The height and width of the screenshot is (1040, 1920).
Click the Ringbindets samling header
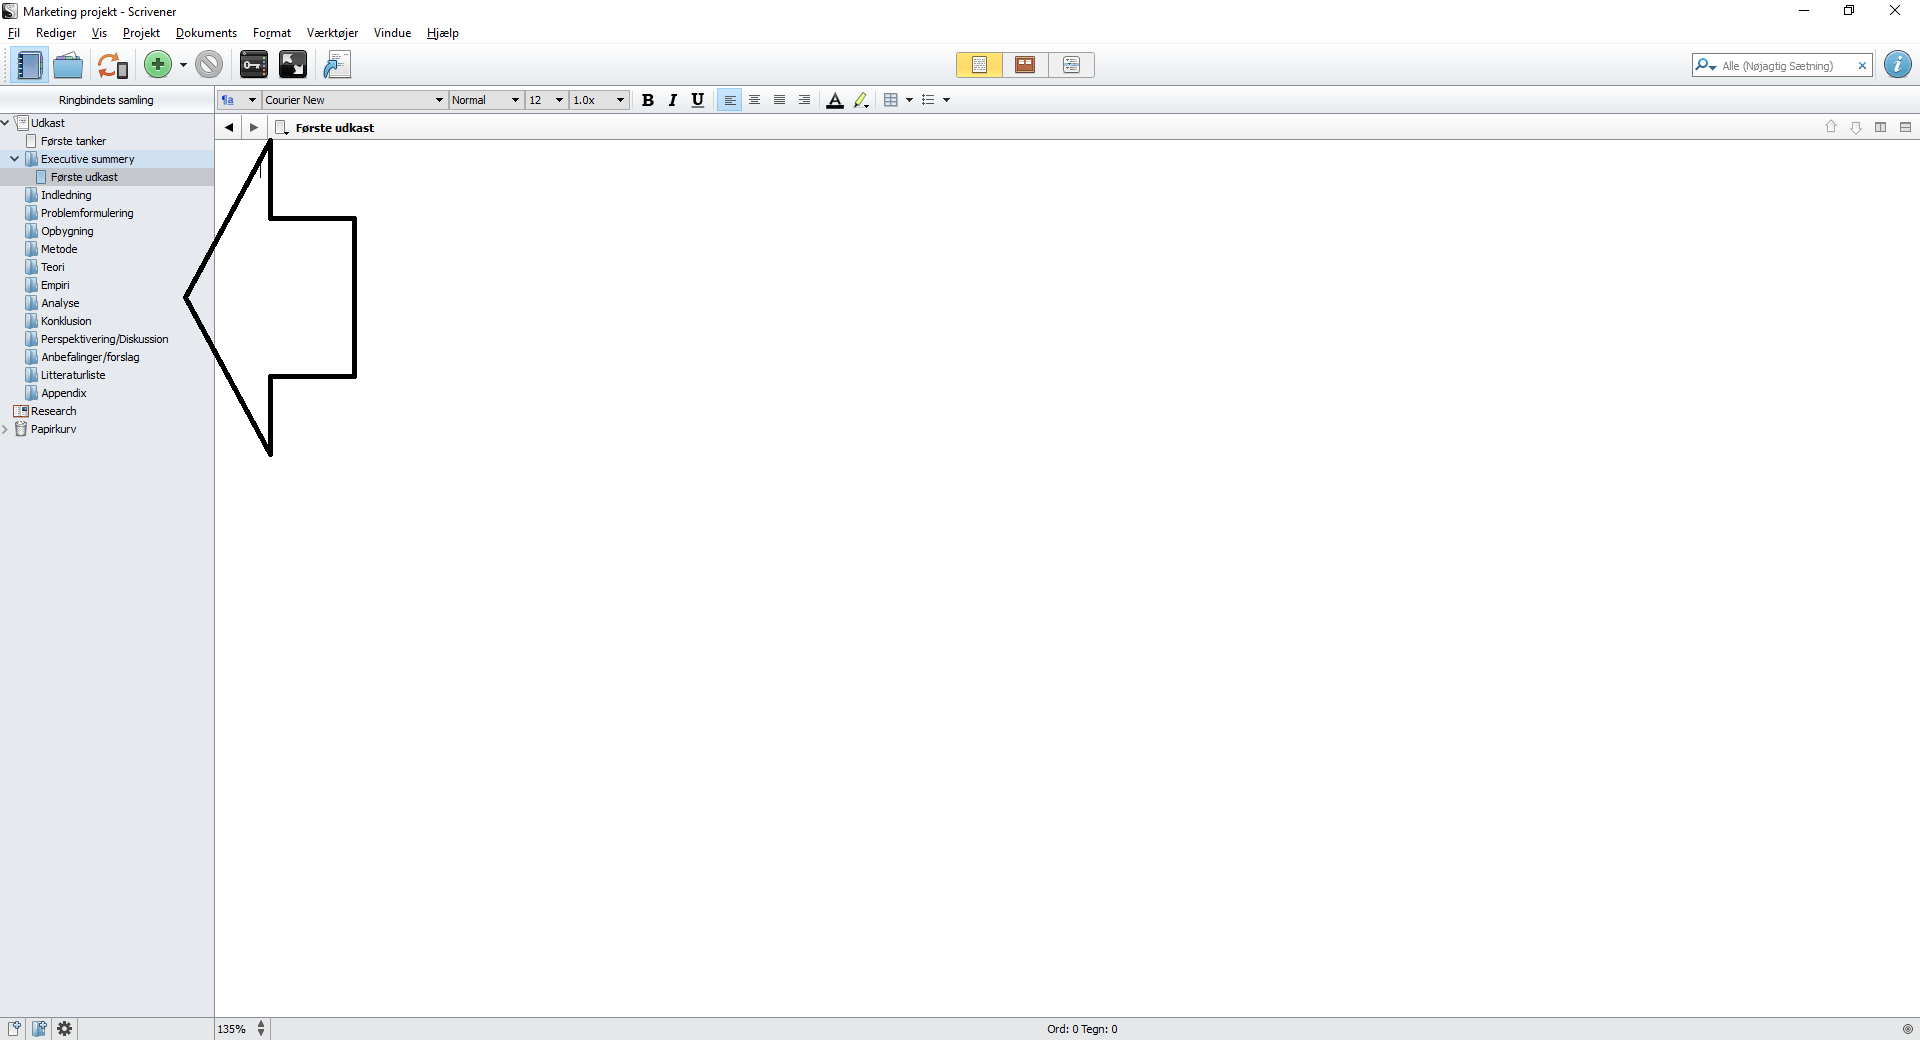coord(106,100)
